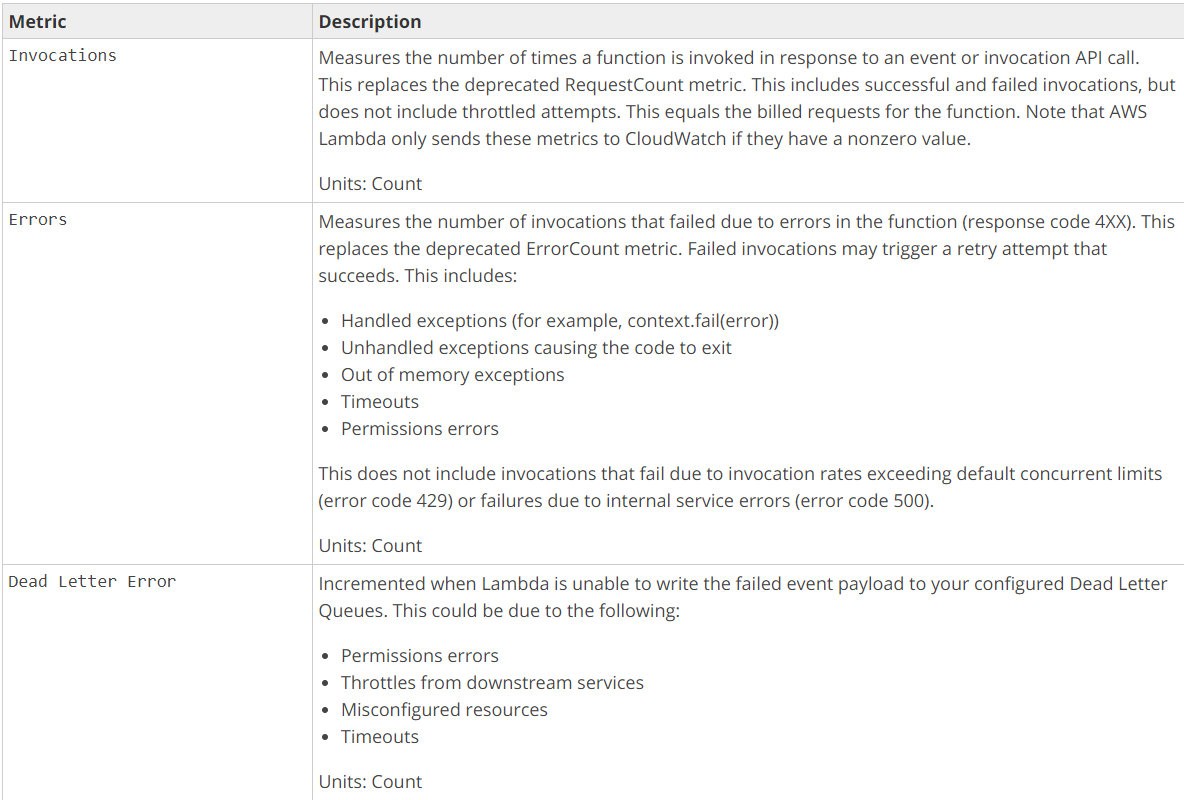Click Timeouts bullet under Dead Letter Error
1184x800 pixels.
pos(380,737)
